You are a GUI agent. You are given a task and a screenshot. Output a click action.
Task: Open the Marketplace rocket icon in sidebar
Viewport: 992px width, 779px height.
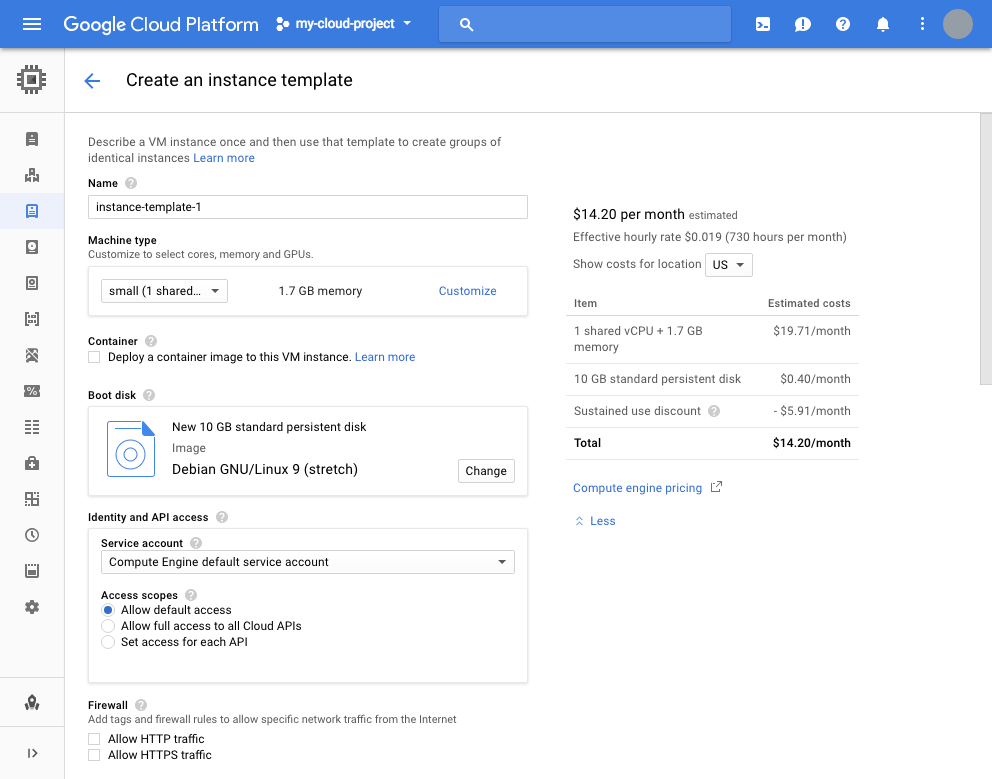32,702
